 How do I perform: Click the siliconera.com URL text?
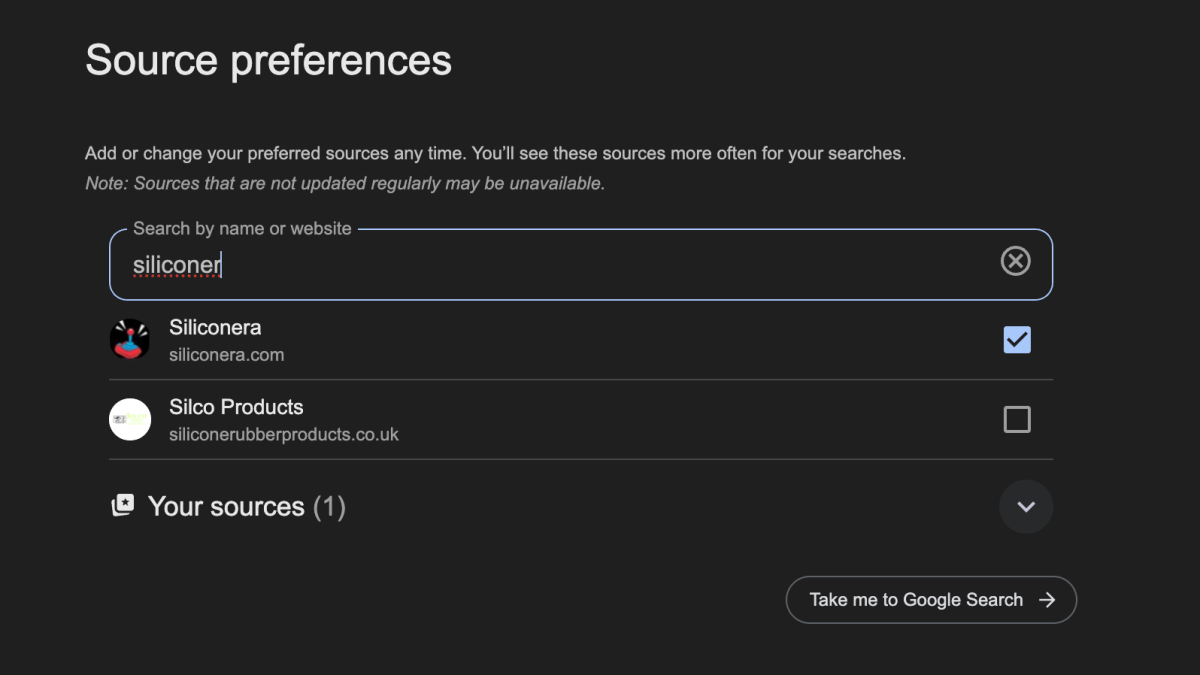pos(226,355)
